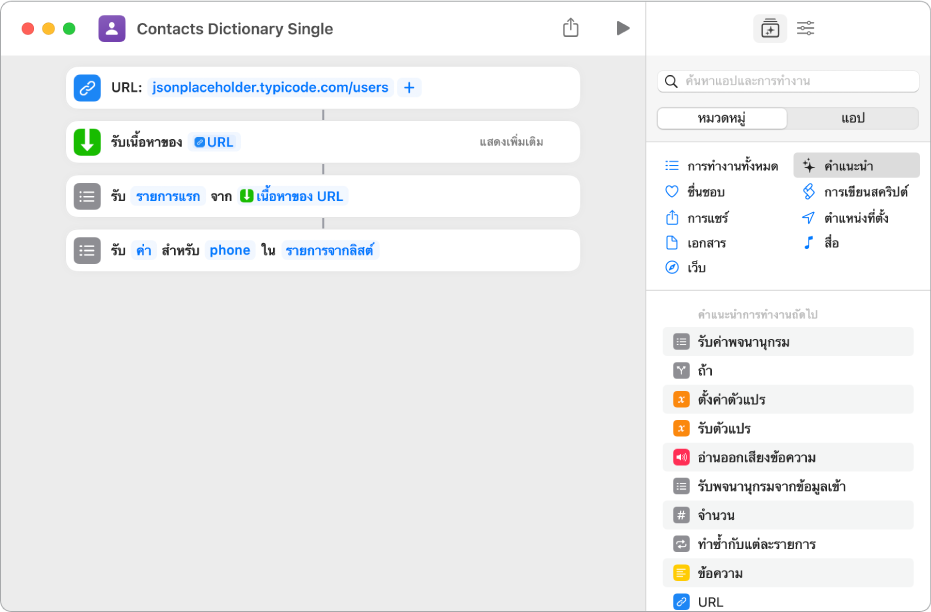The image size is (931, 612).
Task: Open shortcut settings sliders icon
Action: click(x=805, y=28)
